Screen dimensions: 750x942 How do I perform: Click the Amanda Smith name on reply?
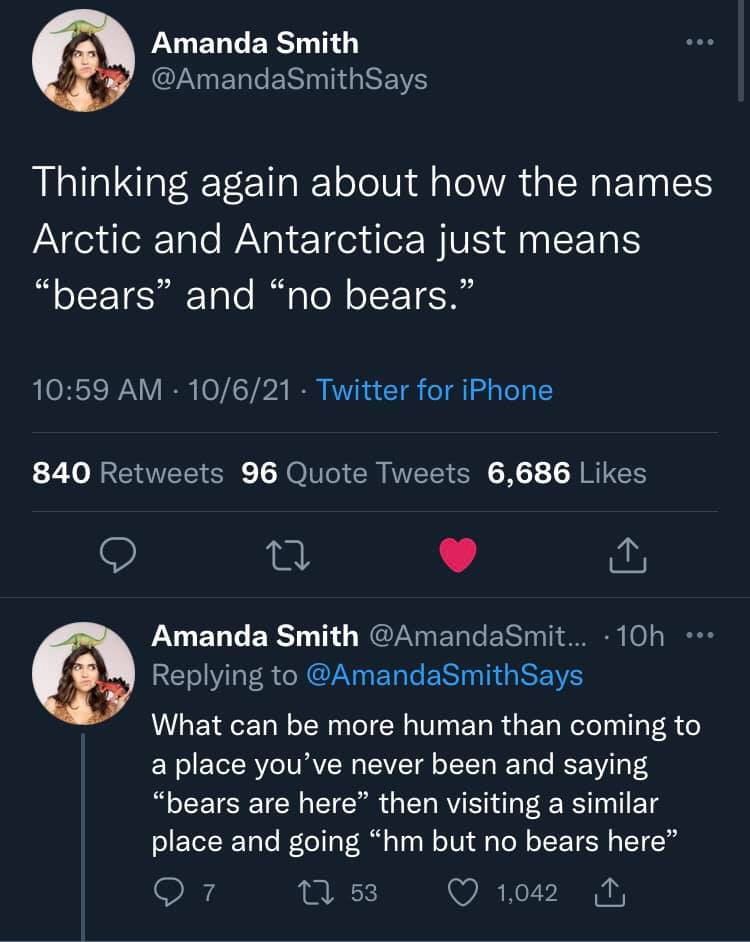click(254, 635)
